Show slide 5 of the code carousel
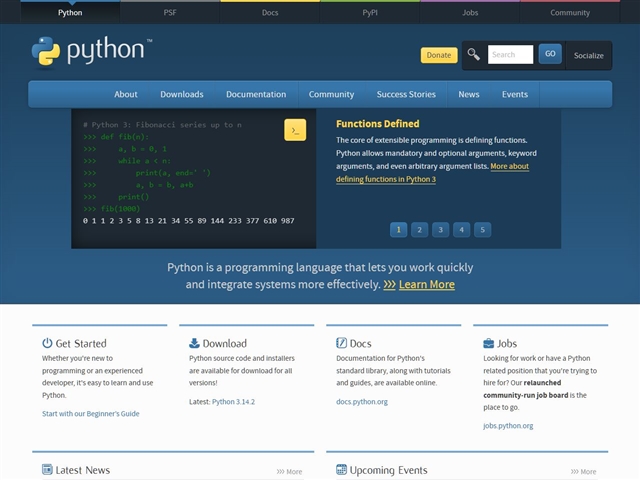This screenshot has height=480, width=640. [482, 230]
